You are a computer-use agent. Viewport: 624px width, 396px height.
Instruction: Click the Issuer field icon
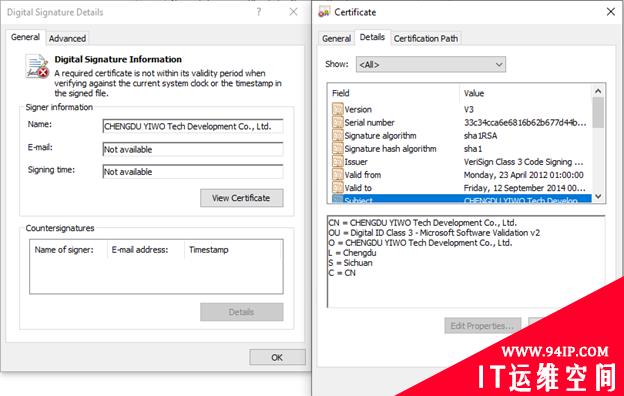pos(337,162)
